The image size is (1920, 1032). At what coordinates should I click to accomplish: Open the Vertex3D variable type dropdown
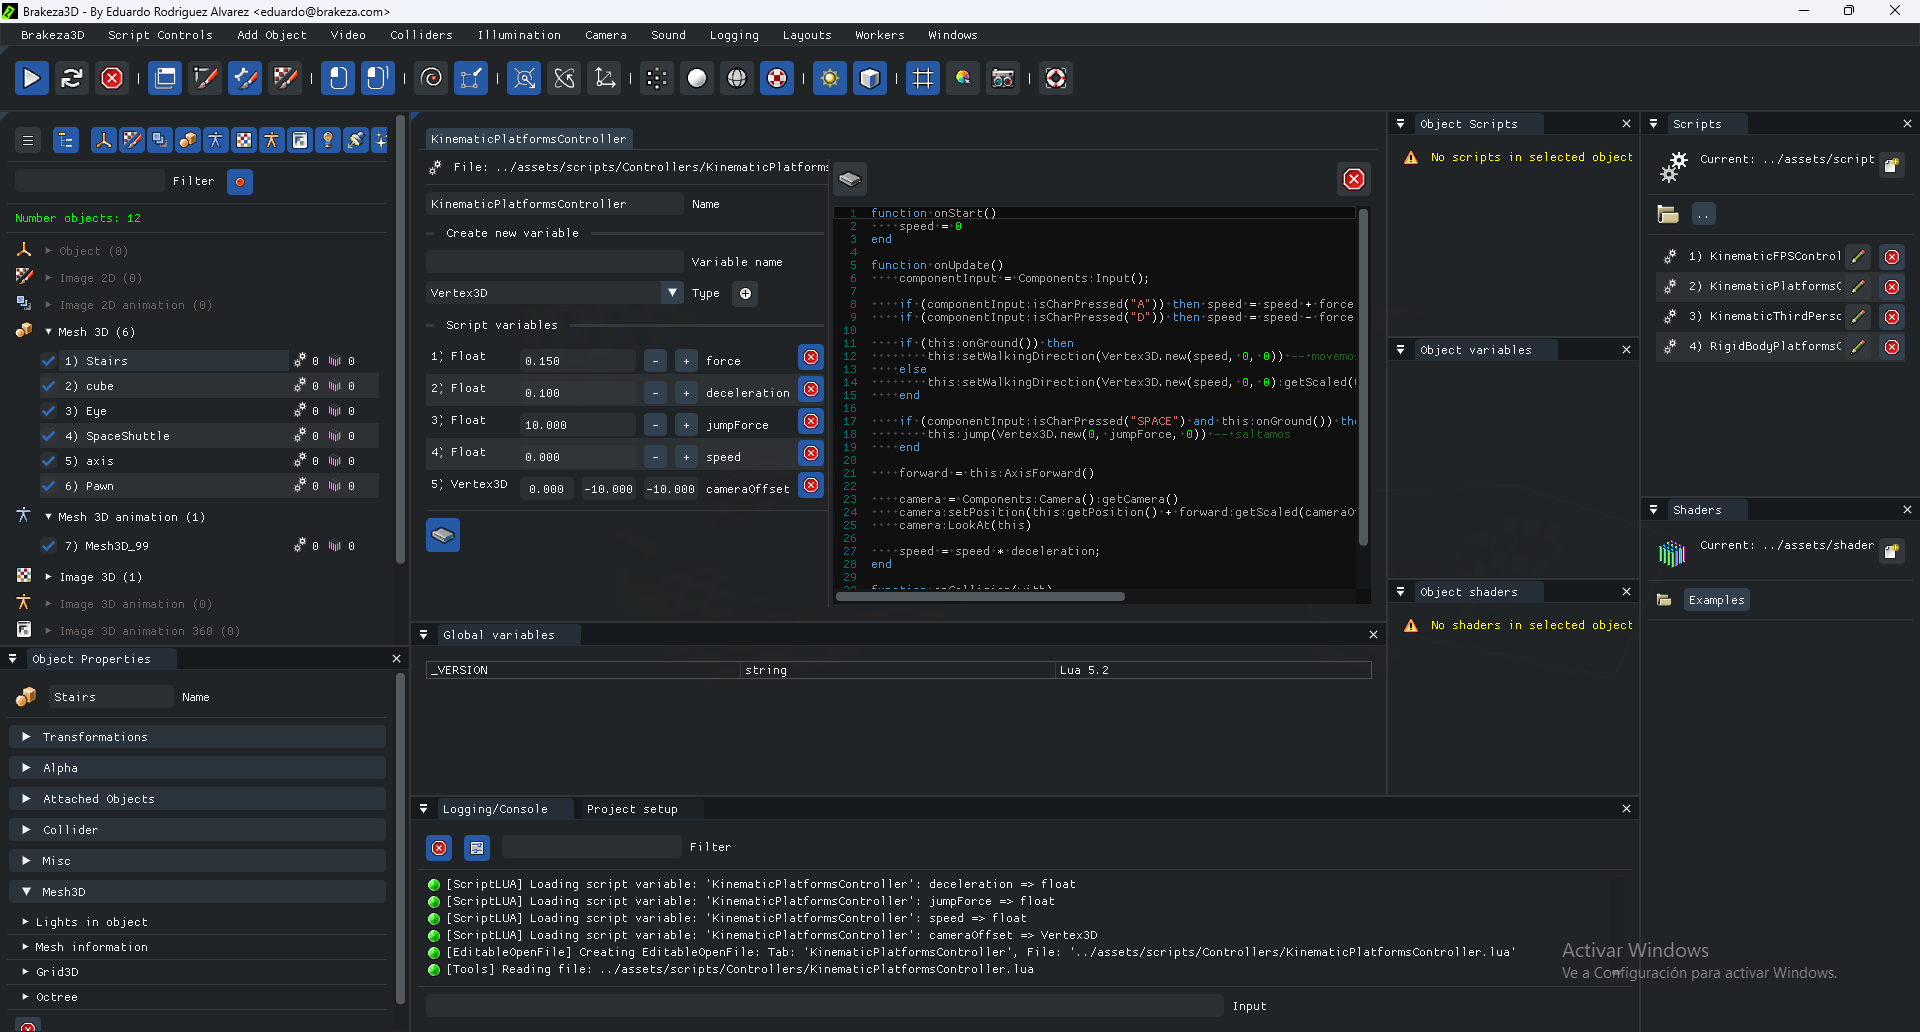[671, 293]
